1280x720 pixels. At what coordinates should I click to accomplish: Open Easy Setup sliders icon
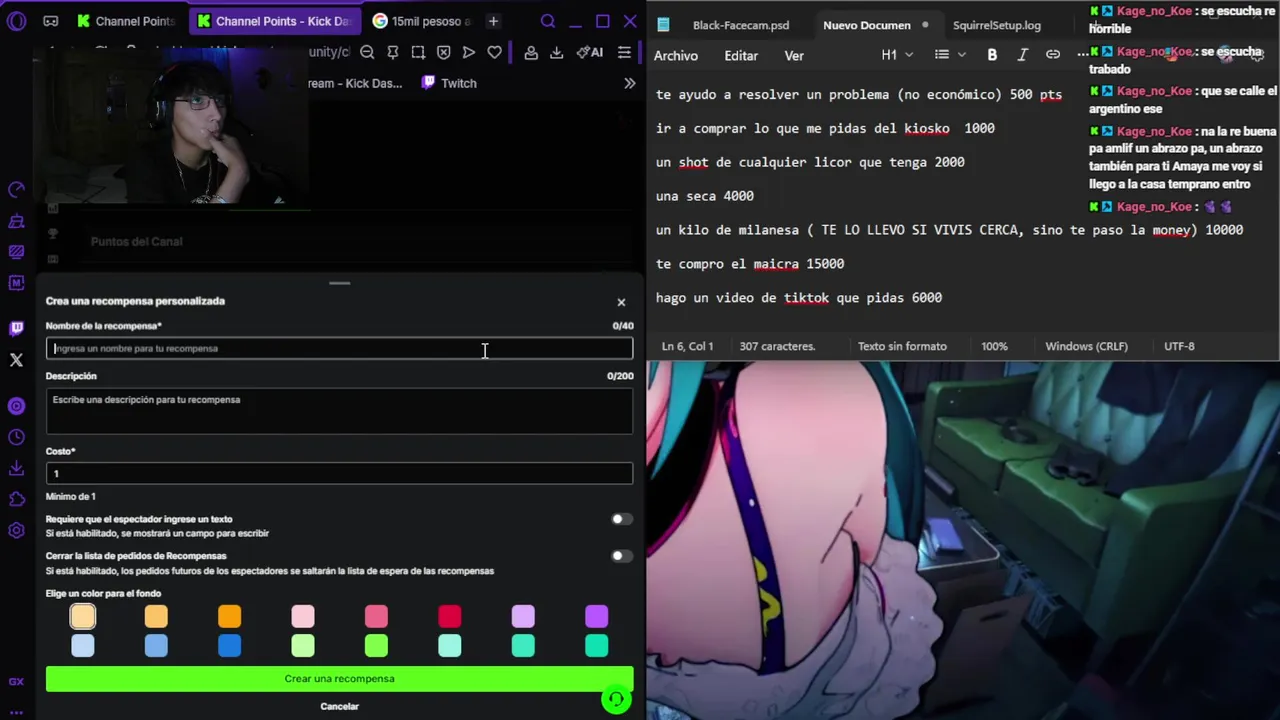tap(624, 52)
